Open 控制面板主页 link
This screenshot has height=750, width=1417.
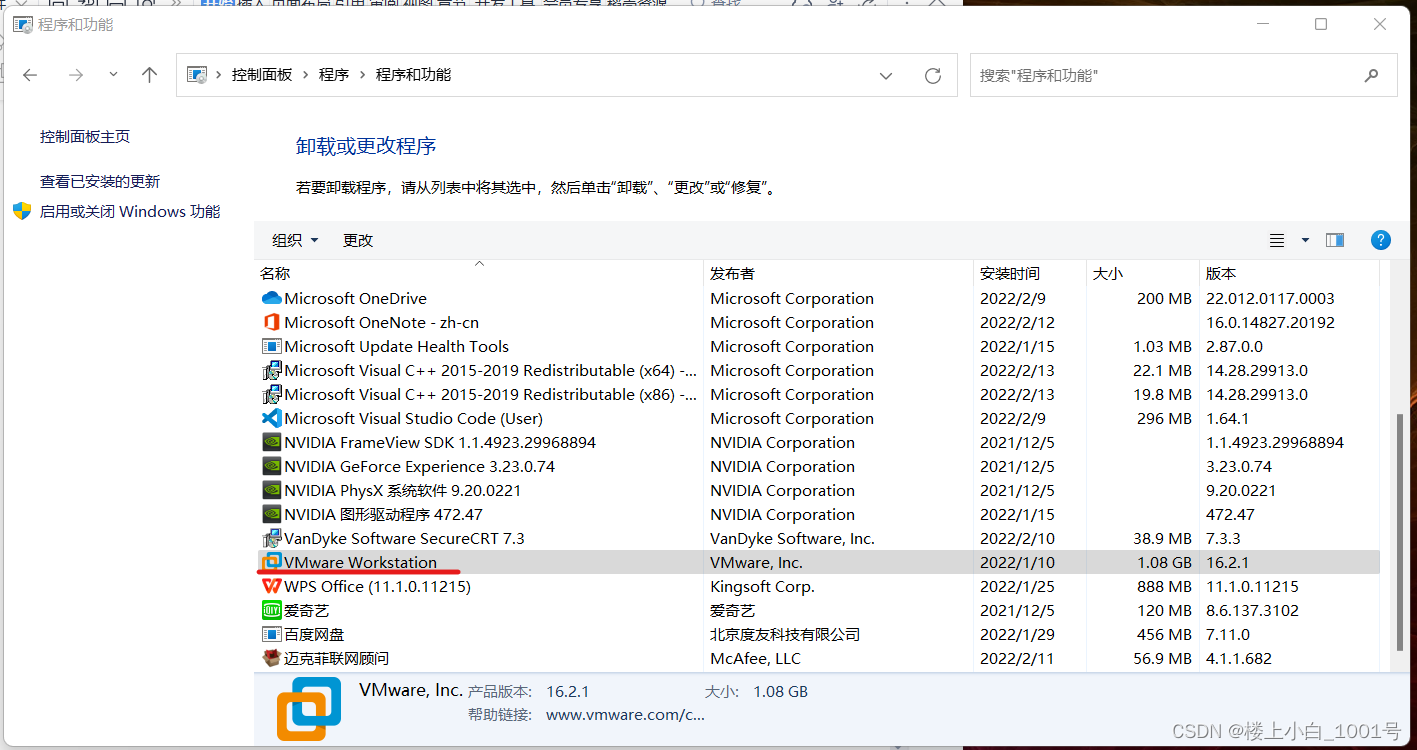pos(85,137)
